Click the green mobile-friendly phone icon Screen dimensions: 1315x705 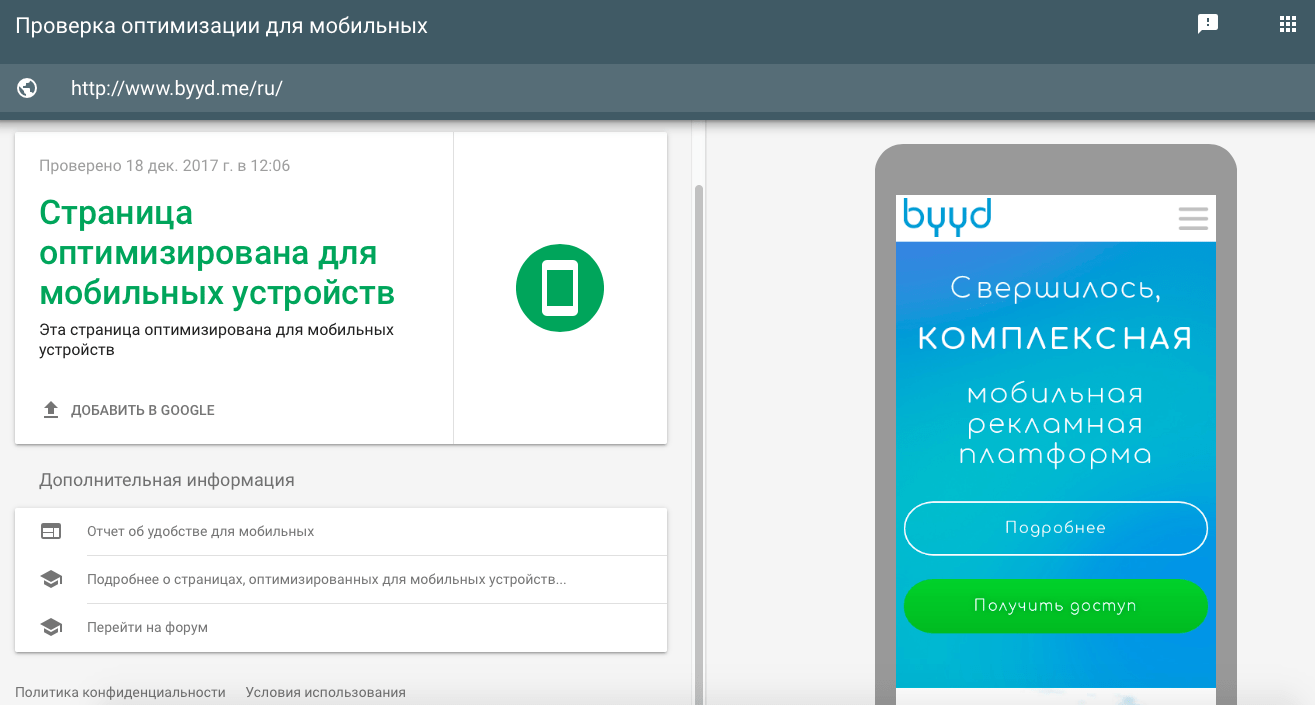coord(560,287)
